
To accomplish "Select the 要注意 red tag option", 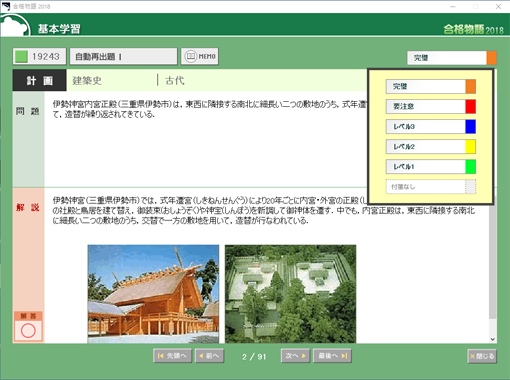I will pos(431,106).
